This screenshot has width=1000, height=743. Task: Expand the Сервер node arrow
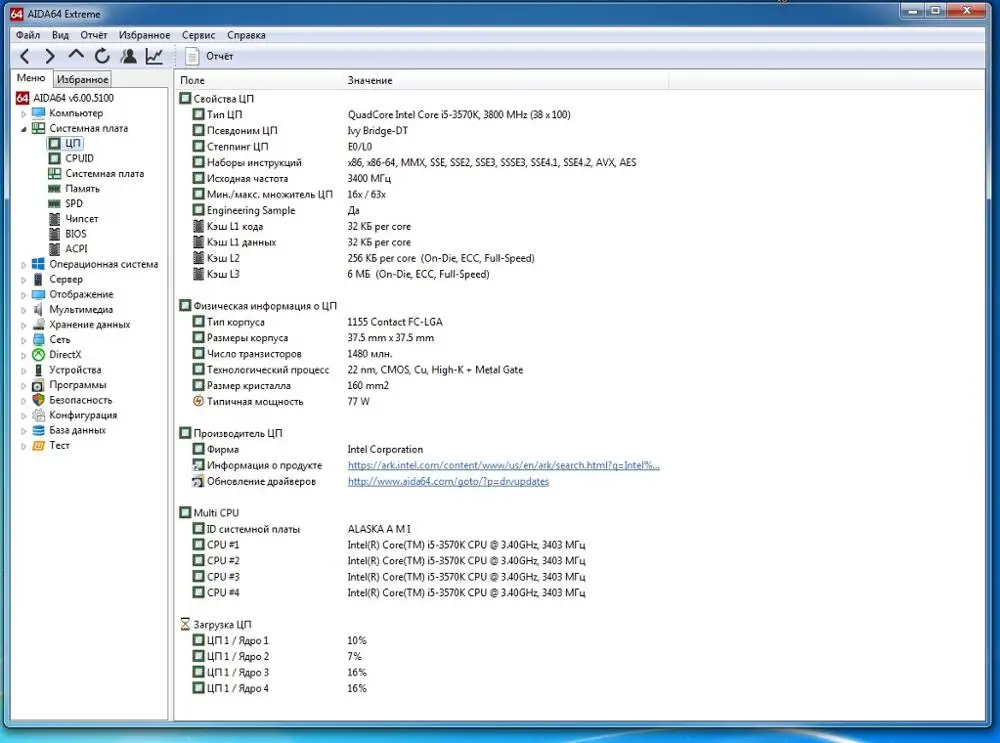24,280
